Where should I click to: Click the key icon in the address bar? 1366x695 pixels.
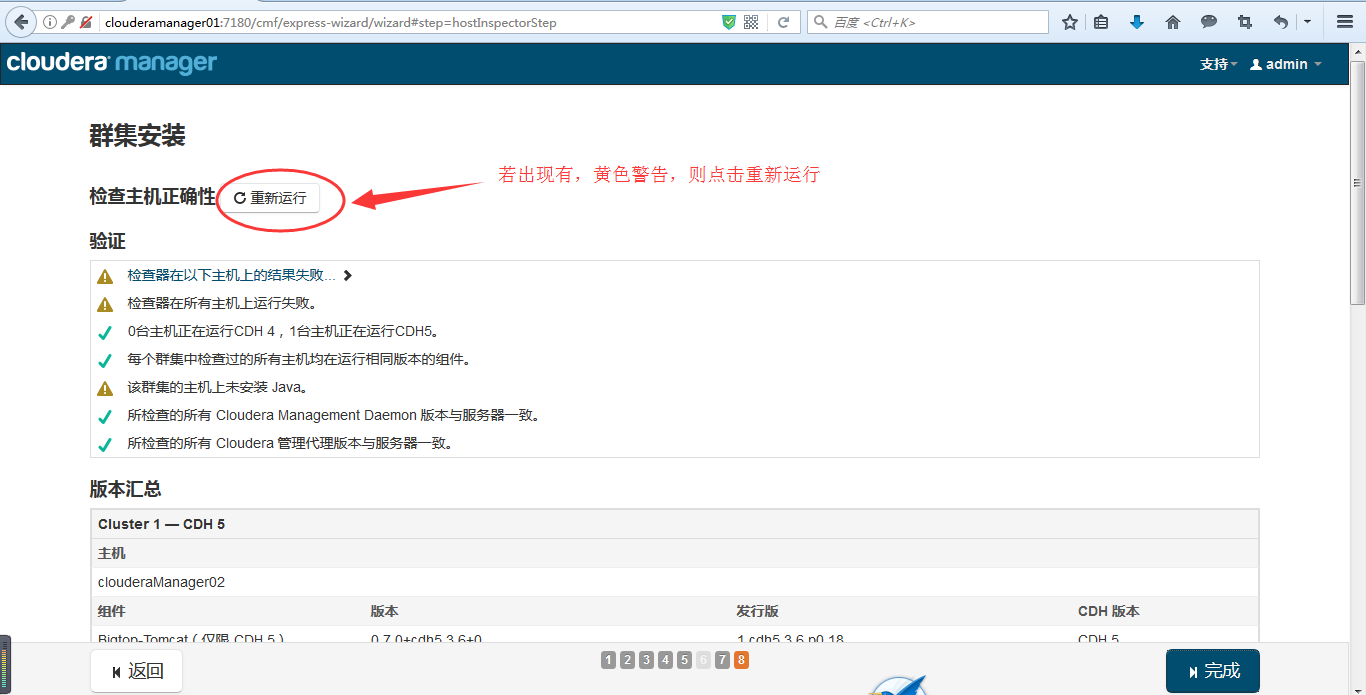tap(67, 22)
